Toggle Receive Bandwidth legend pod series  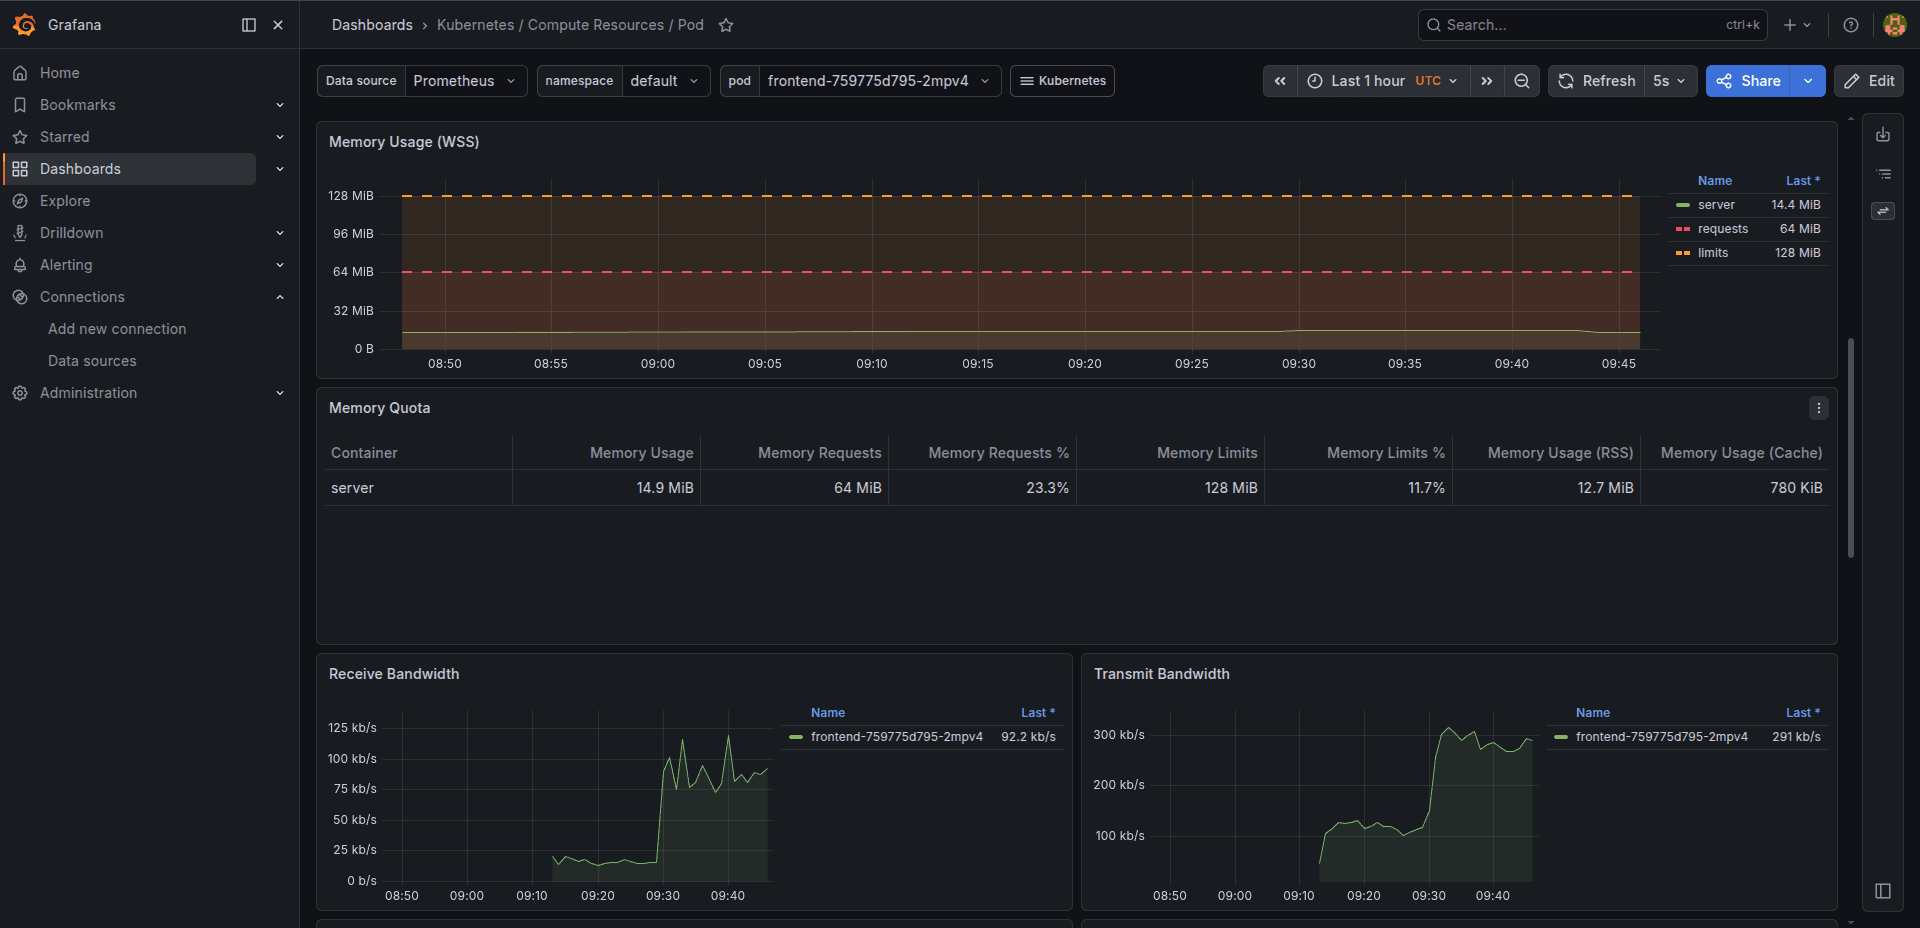click(897, 737)
